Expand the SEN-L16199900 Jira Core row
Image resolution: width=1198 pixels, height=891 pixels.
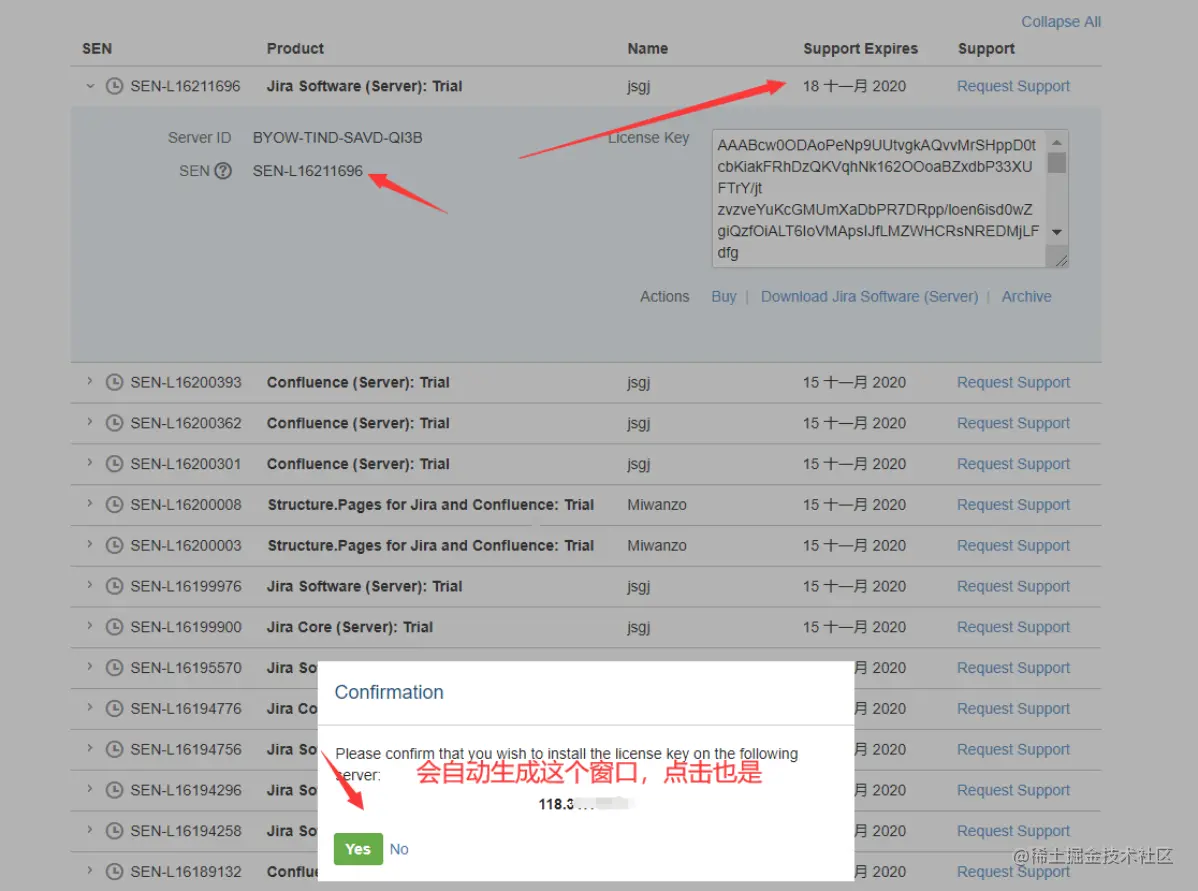click(x=89, y=625)
